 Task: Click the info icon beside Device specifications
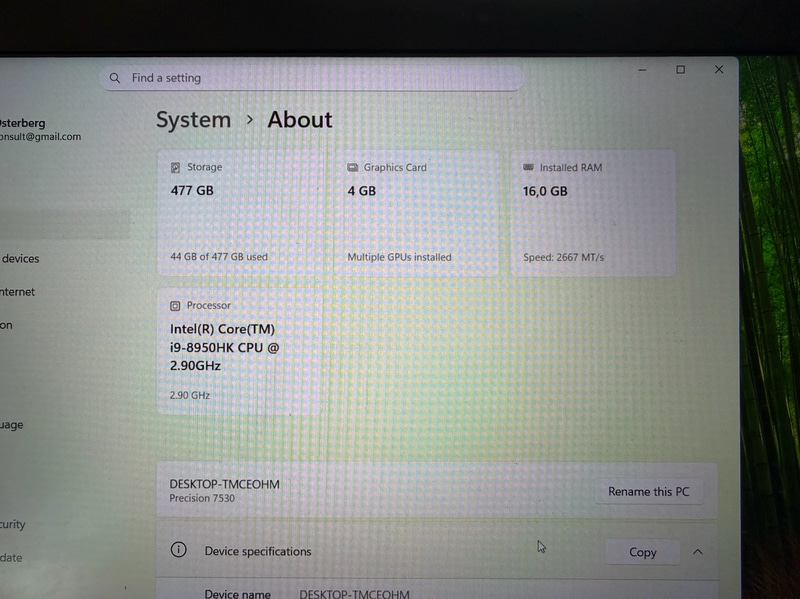pos(178,550)
